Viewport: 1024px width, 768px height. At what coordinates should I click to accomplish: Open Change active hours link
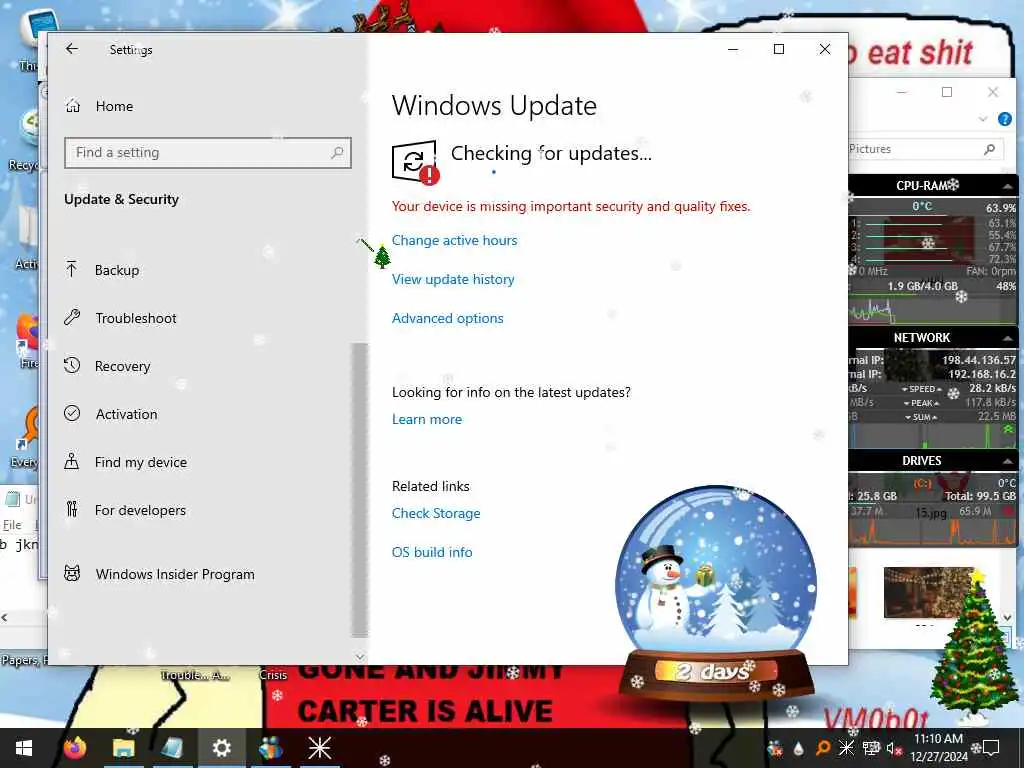click(455, 240)
